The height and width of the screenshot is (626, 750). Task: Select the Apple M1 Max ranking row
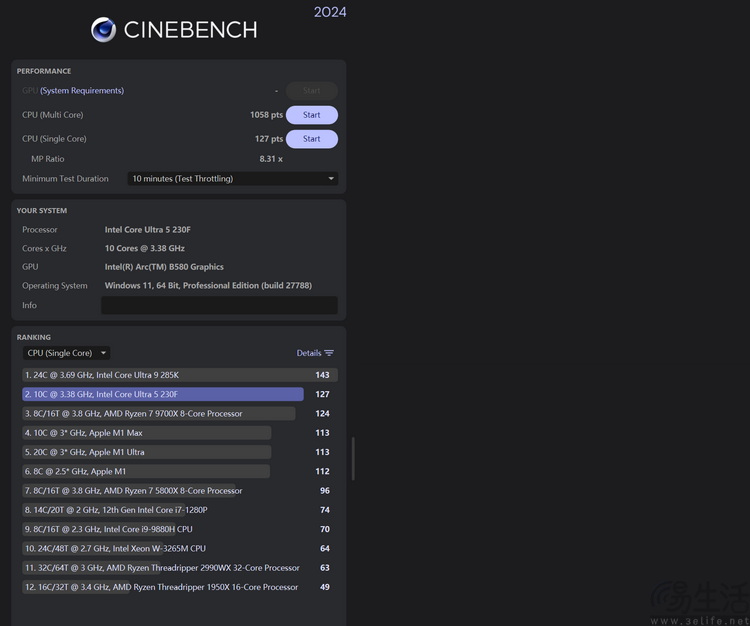coord(147,433)
